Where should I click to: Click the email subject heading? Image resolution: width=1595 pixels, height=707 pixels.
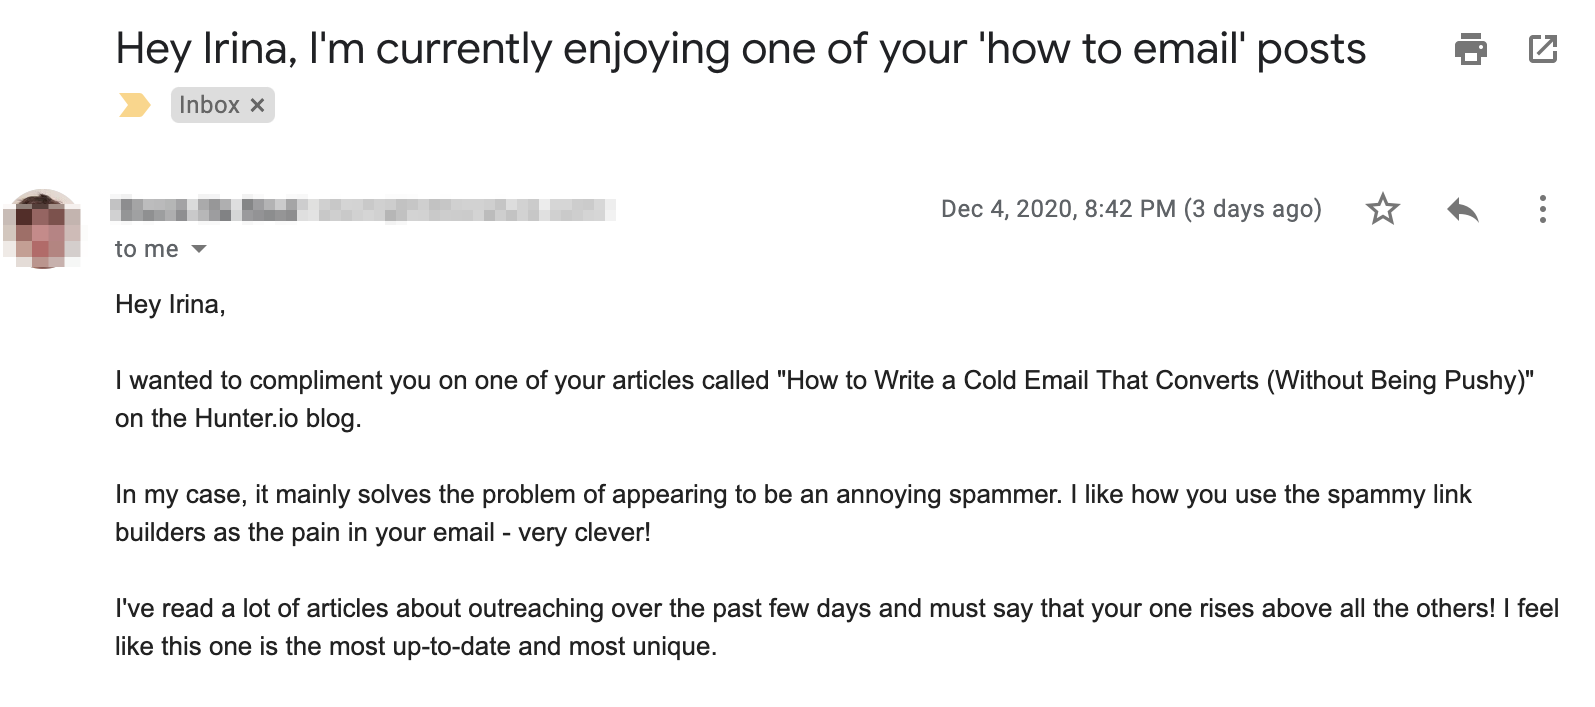[741, 49]
